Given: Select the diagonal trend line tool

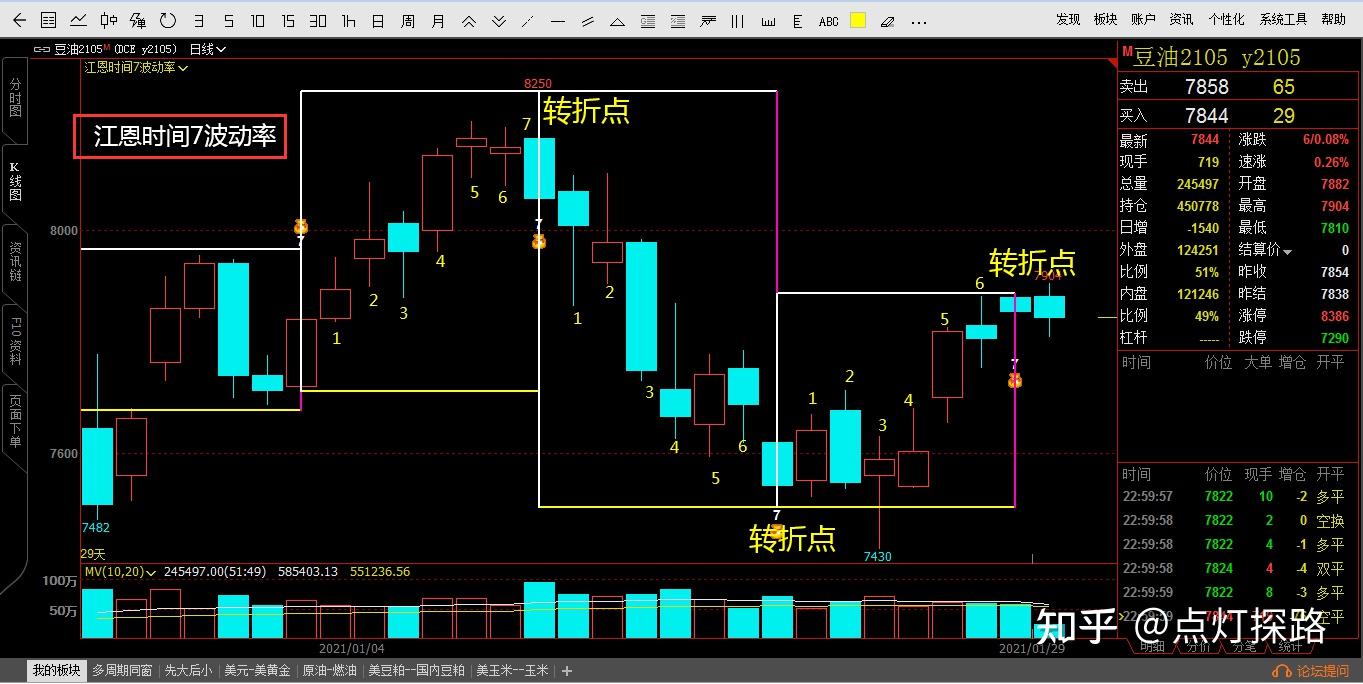Looking at the screenshot, I should click(x=528, y=20).
